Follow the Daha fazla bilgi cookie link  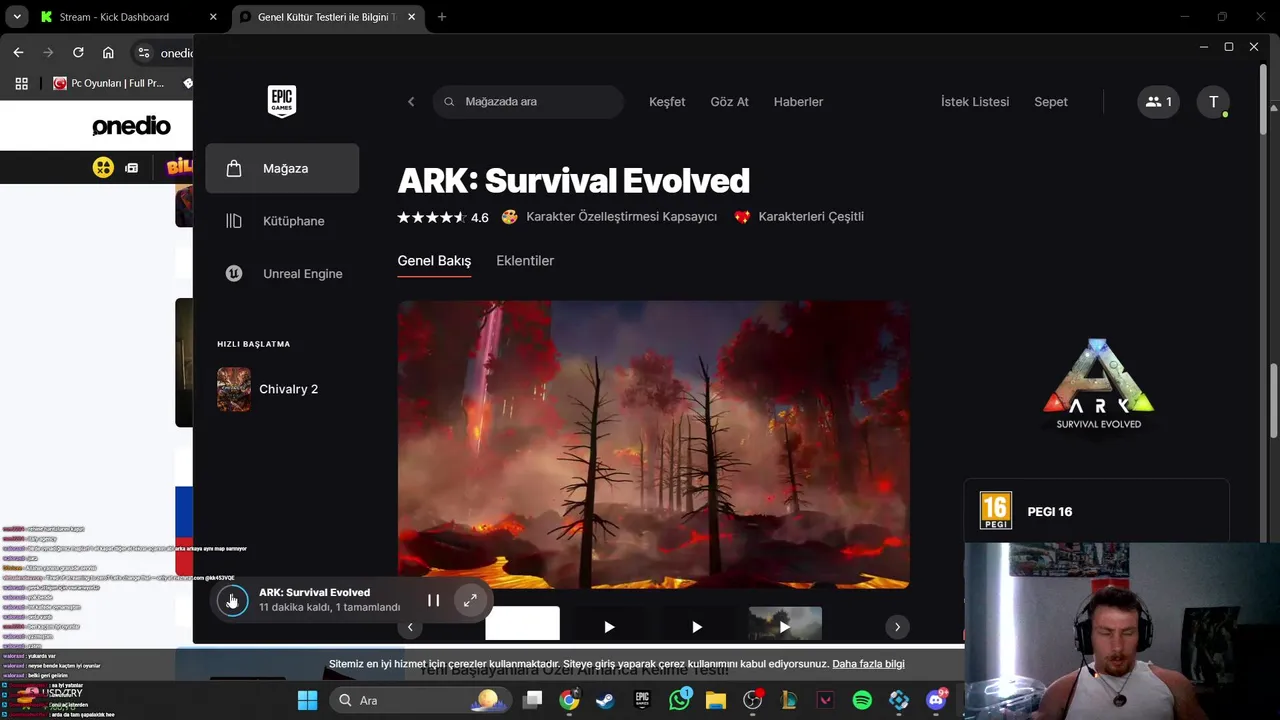868,664
